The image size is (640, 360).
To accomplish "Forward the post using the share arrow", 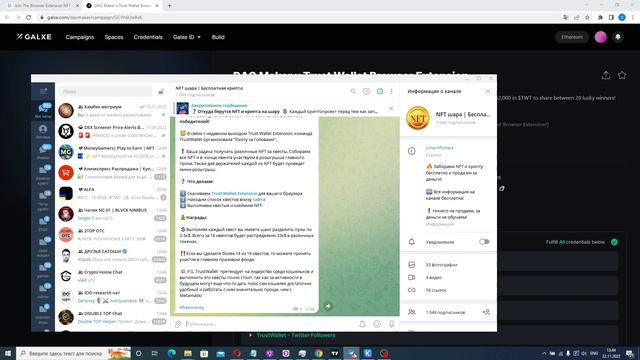I will click(x=328, y=306).
